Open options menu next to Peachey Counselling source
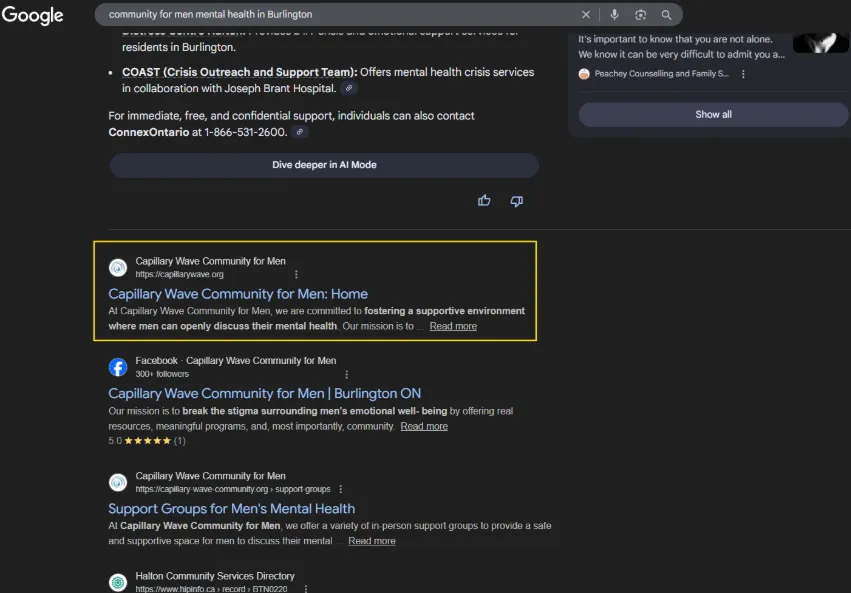 743,74
